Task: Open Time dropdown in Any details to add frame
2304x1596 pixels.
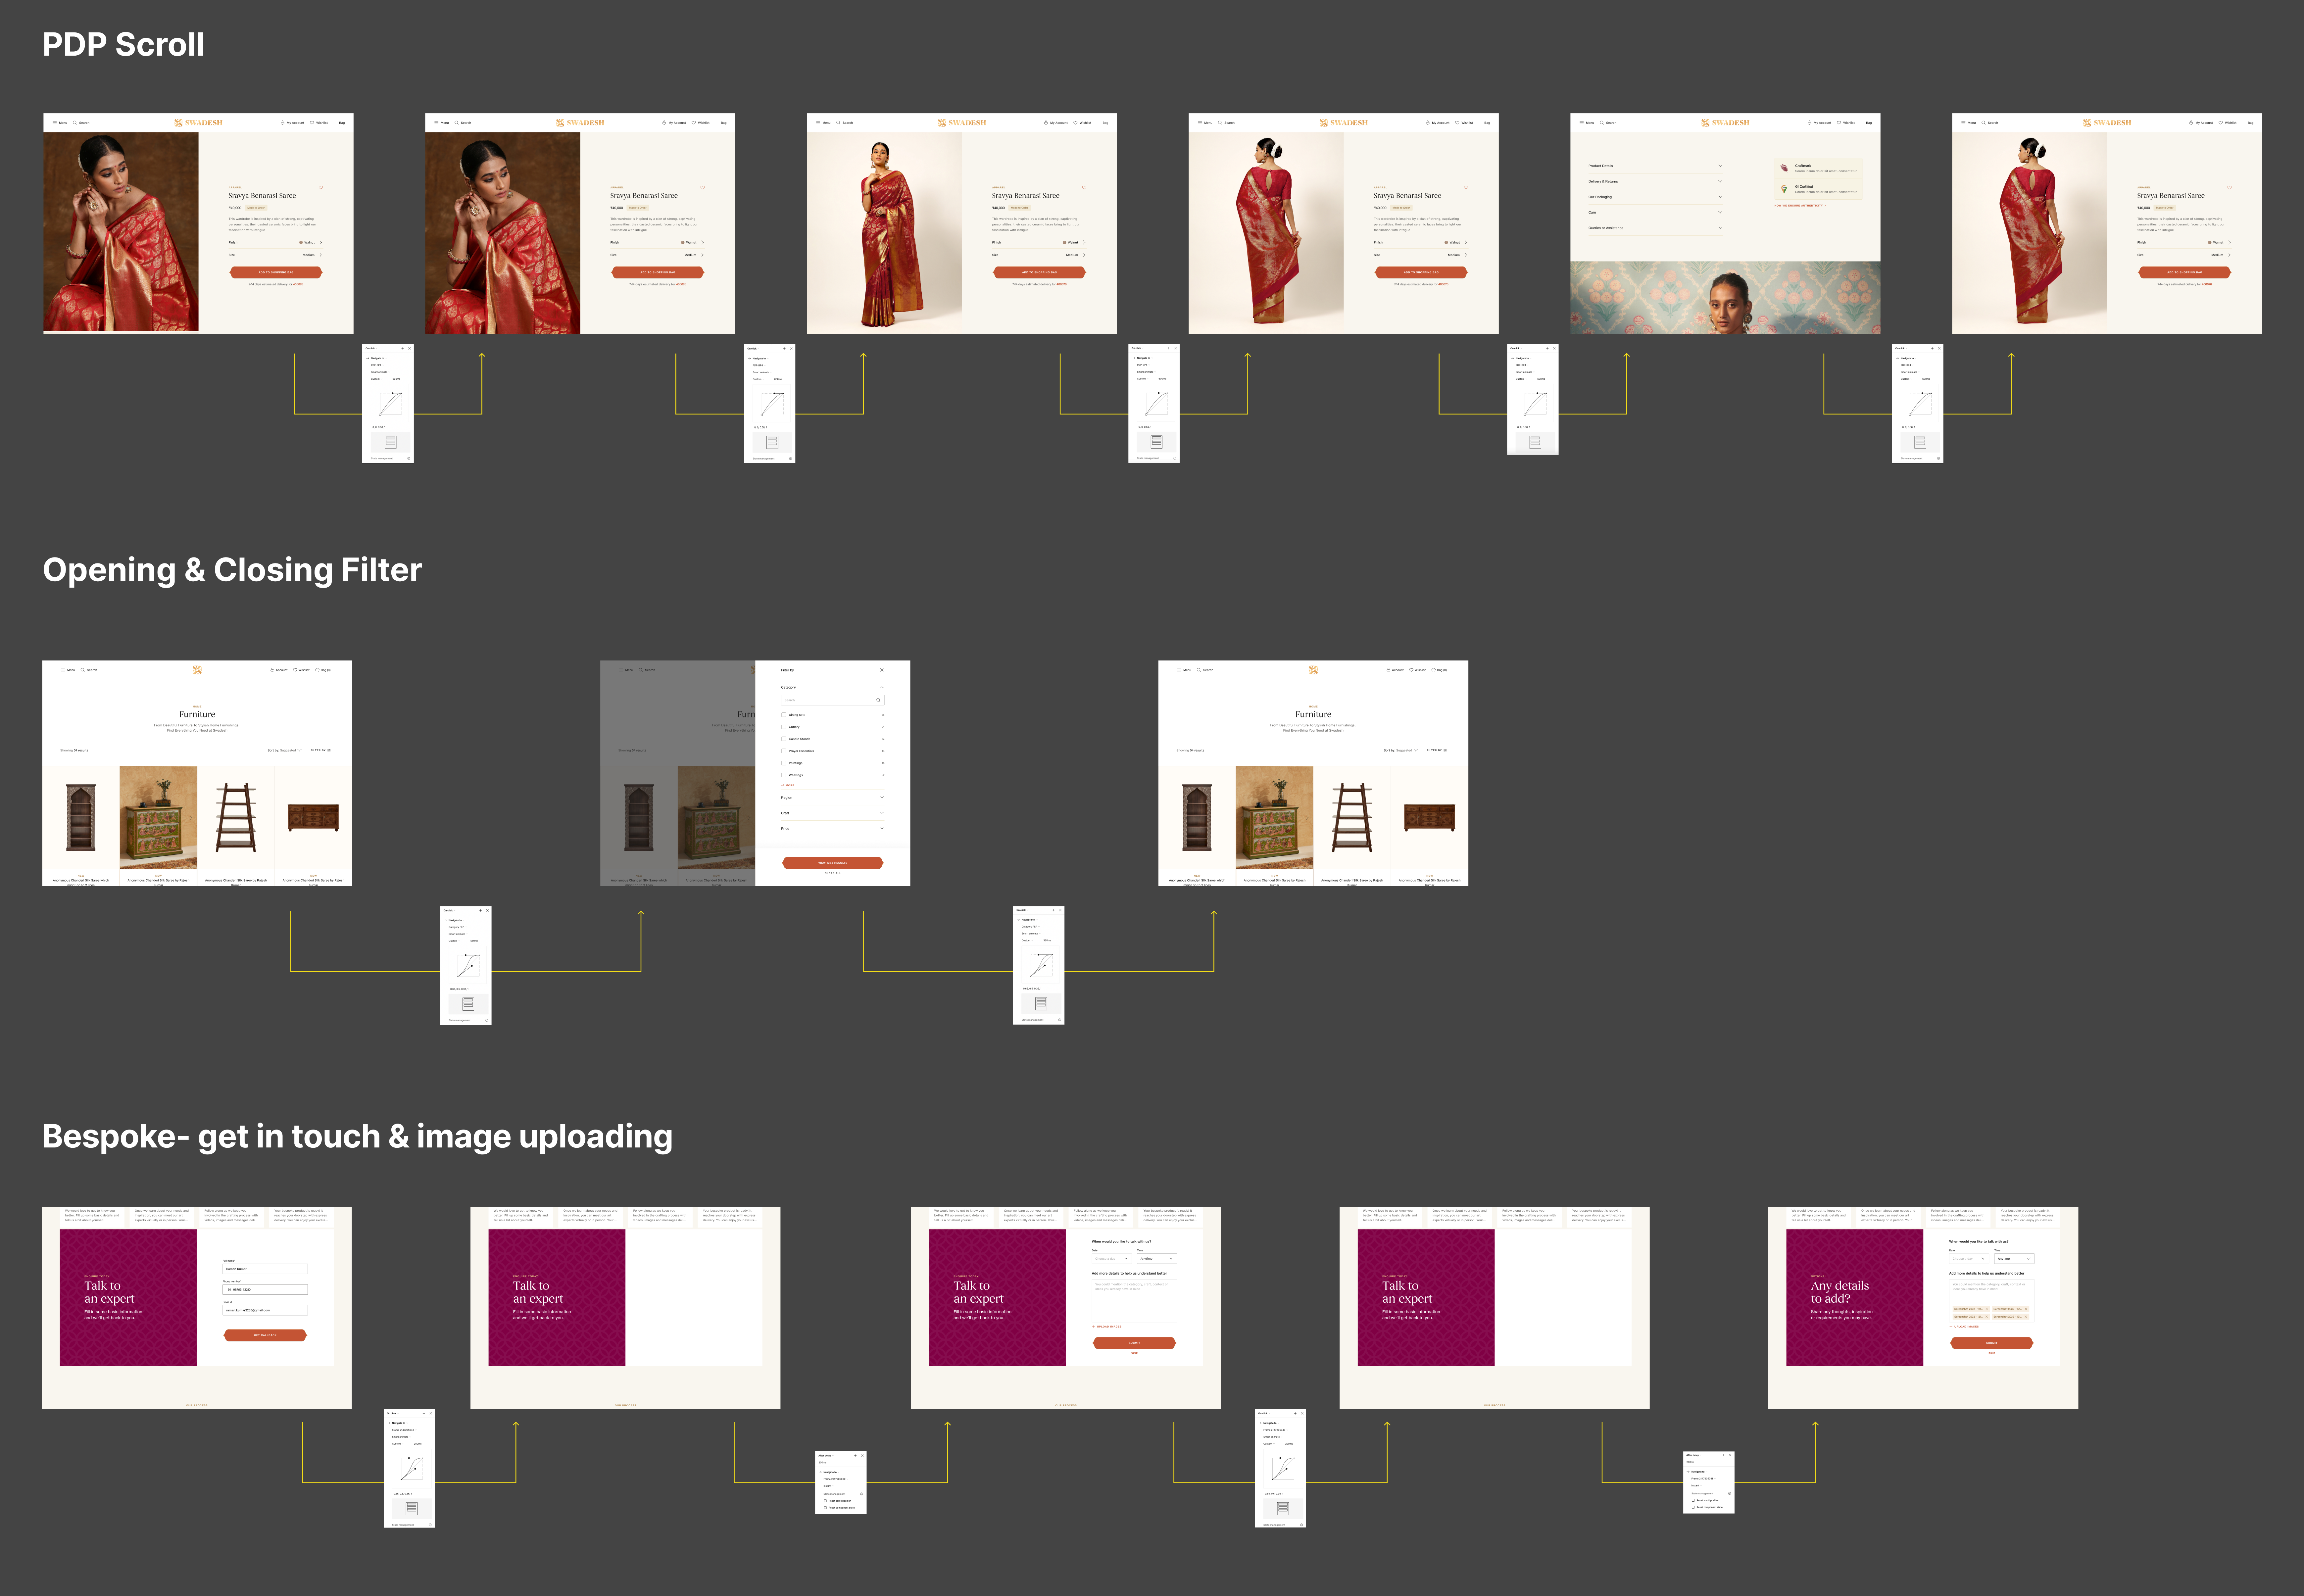Action: point(2014,1259)
